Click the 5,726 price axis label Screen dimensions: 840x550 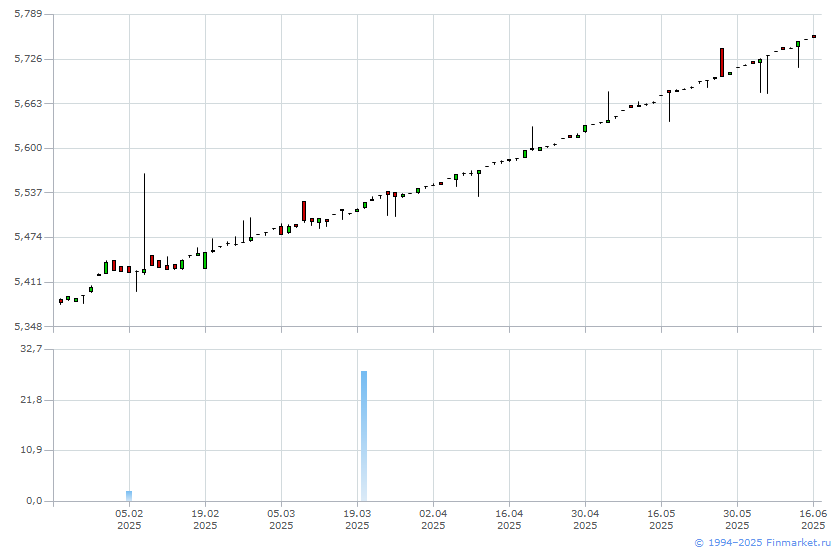(x=28, y=58)
